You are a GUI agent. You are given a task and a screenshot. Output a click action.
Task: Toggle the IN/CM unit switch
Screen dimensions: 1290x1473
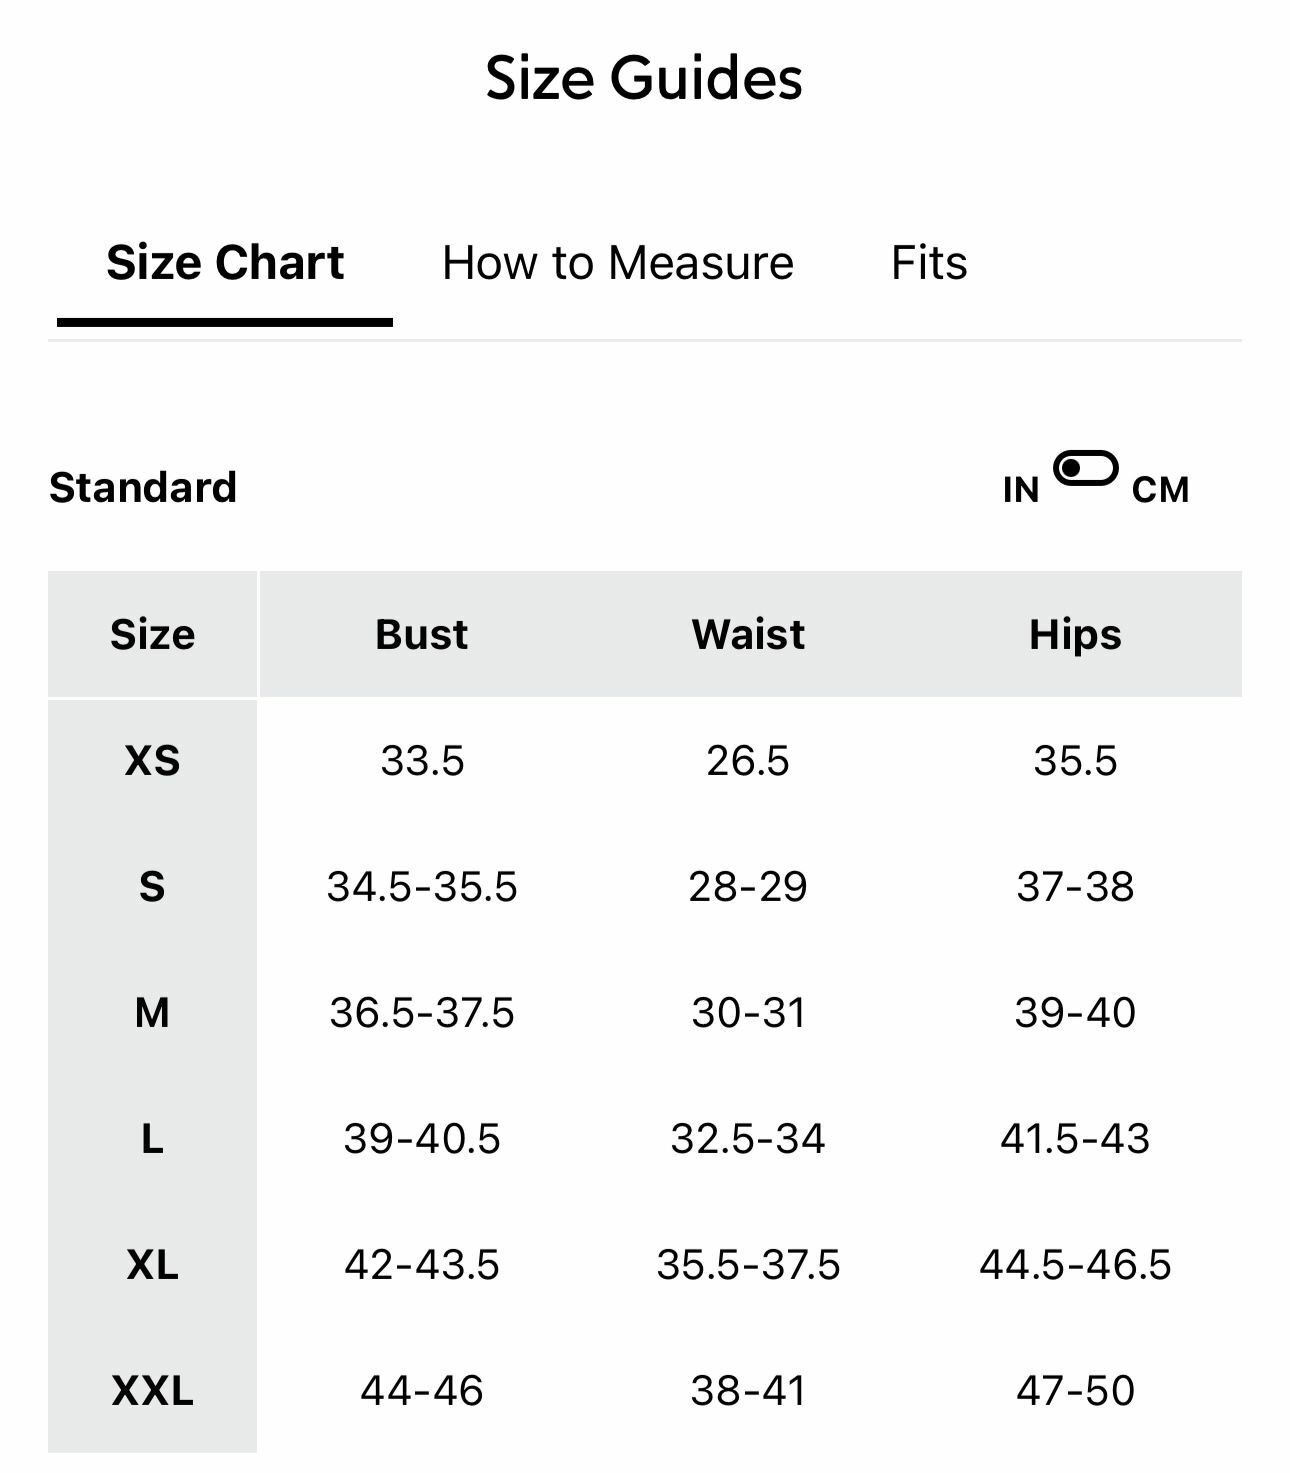1085,468
